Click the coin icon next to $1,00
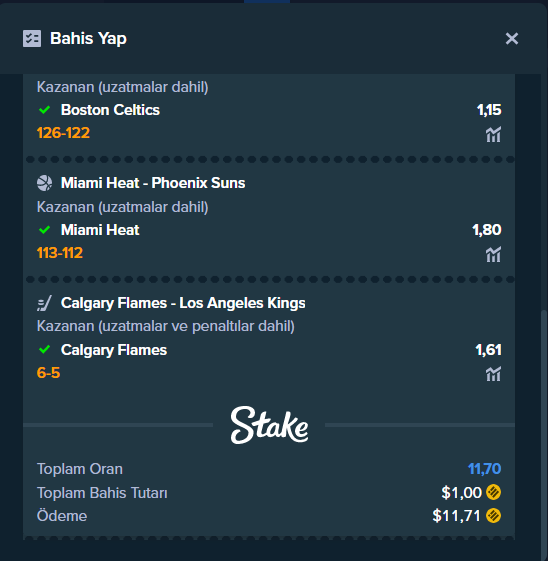This screenshot has height=561, width=548. (493, 492)
